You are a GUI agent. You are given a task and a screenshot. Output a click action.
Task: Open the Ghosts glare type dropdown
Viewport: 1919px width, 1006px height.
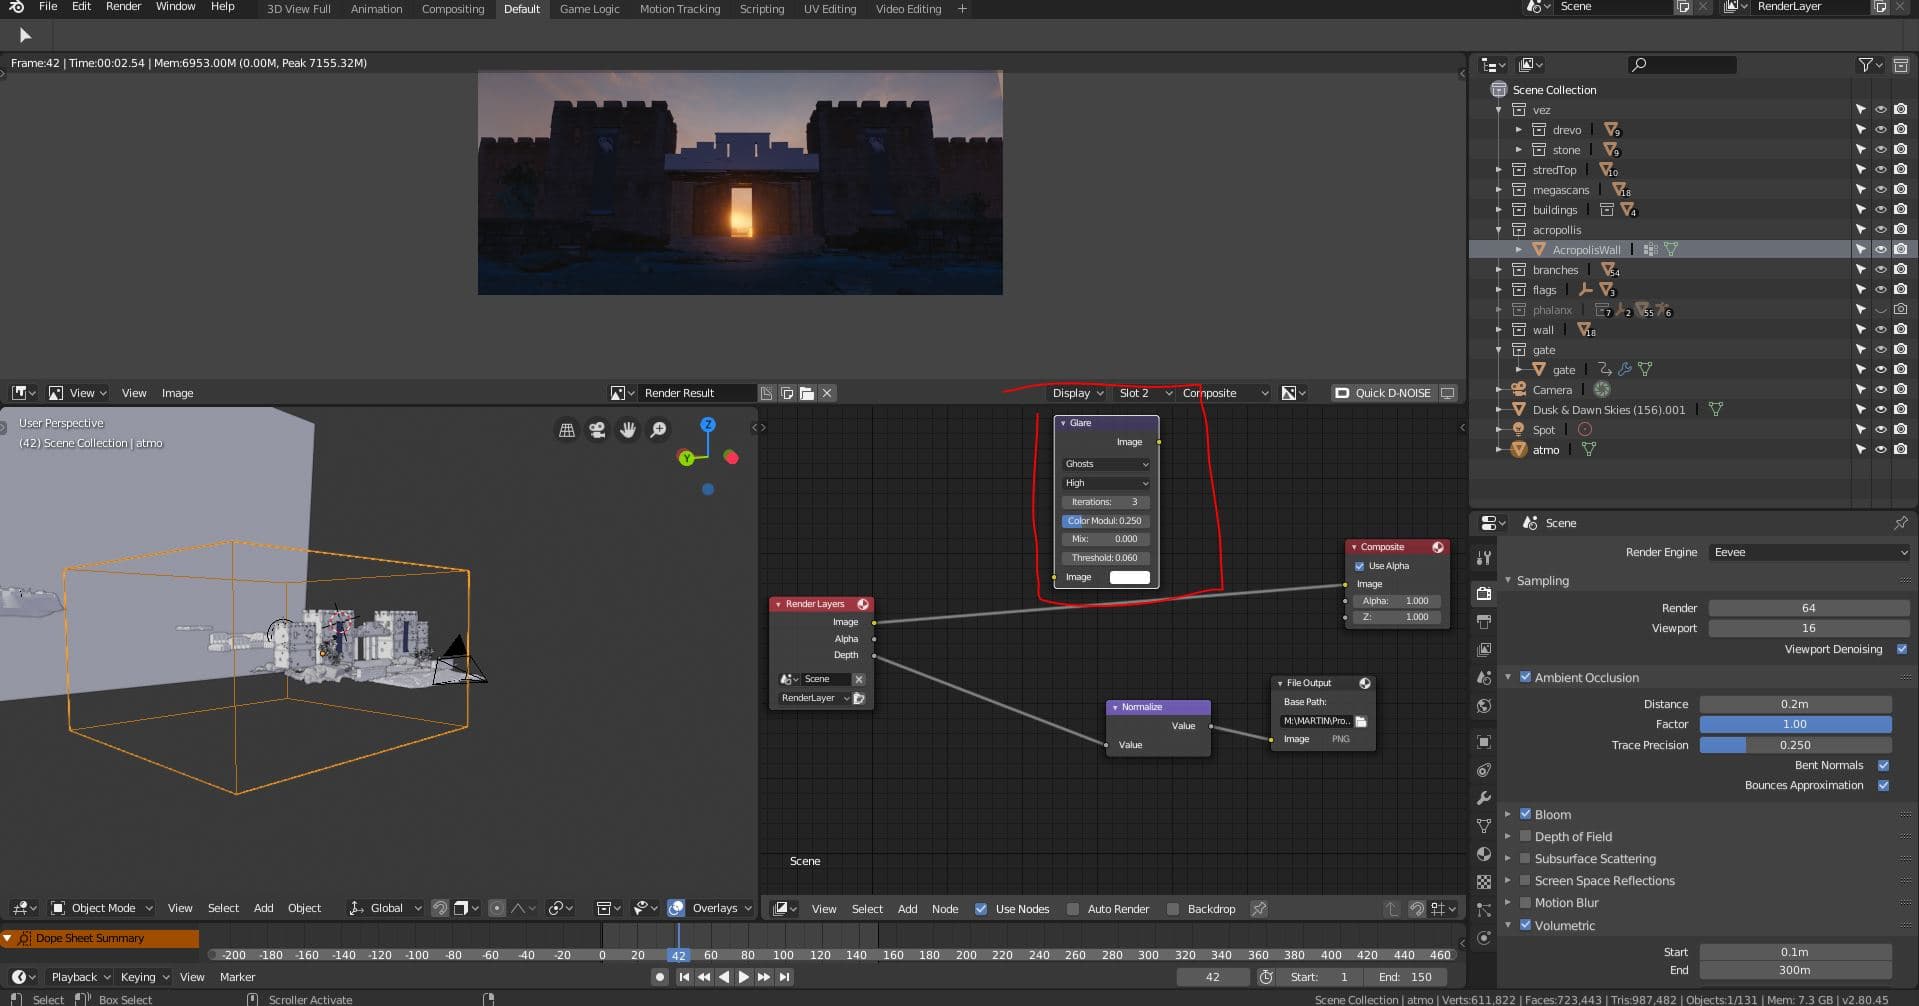(x=1106, y=464)
